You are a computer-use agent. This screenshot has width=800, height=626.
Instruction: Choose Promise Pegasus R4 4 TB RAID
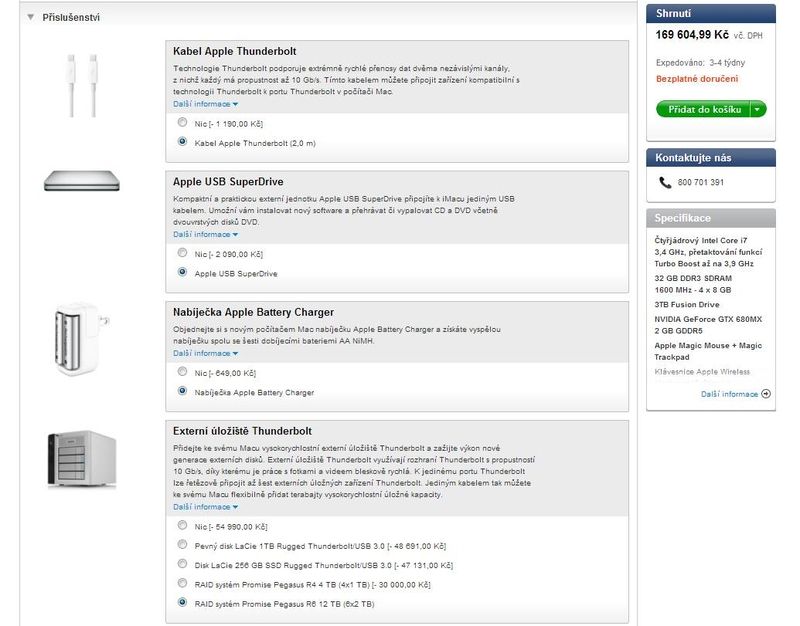182,584
